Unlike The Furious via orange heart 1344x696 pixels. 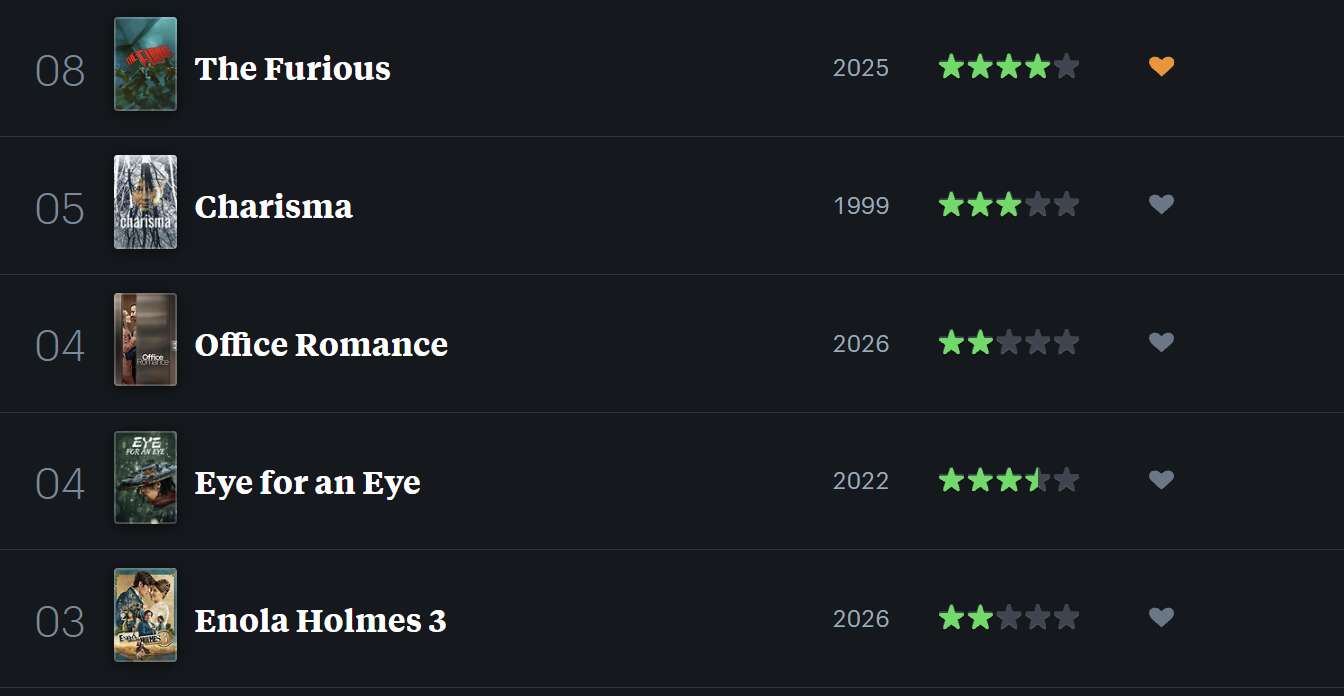tap(1161, 67)
